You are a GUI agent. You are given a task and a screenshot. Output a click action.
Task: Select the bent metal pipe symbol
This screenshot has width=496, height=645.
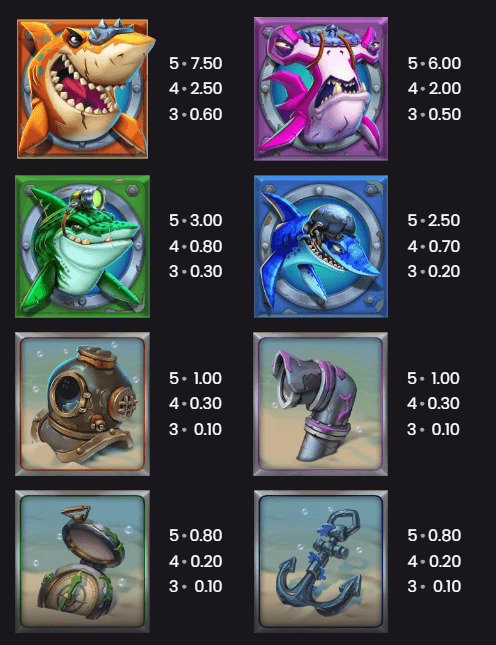click(320, 404)
